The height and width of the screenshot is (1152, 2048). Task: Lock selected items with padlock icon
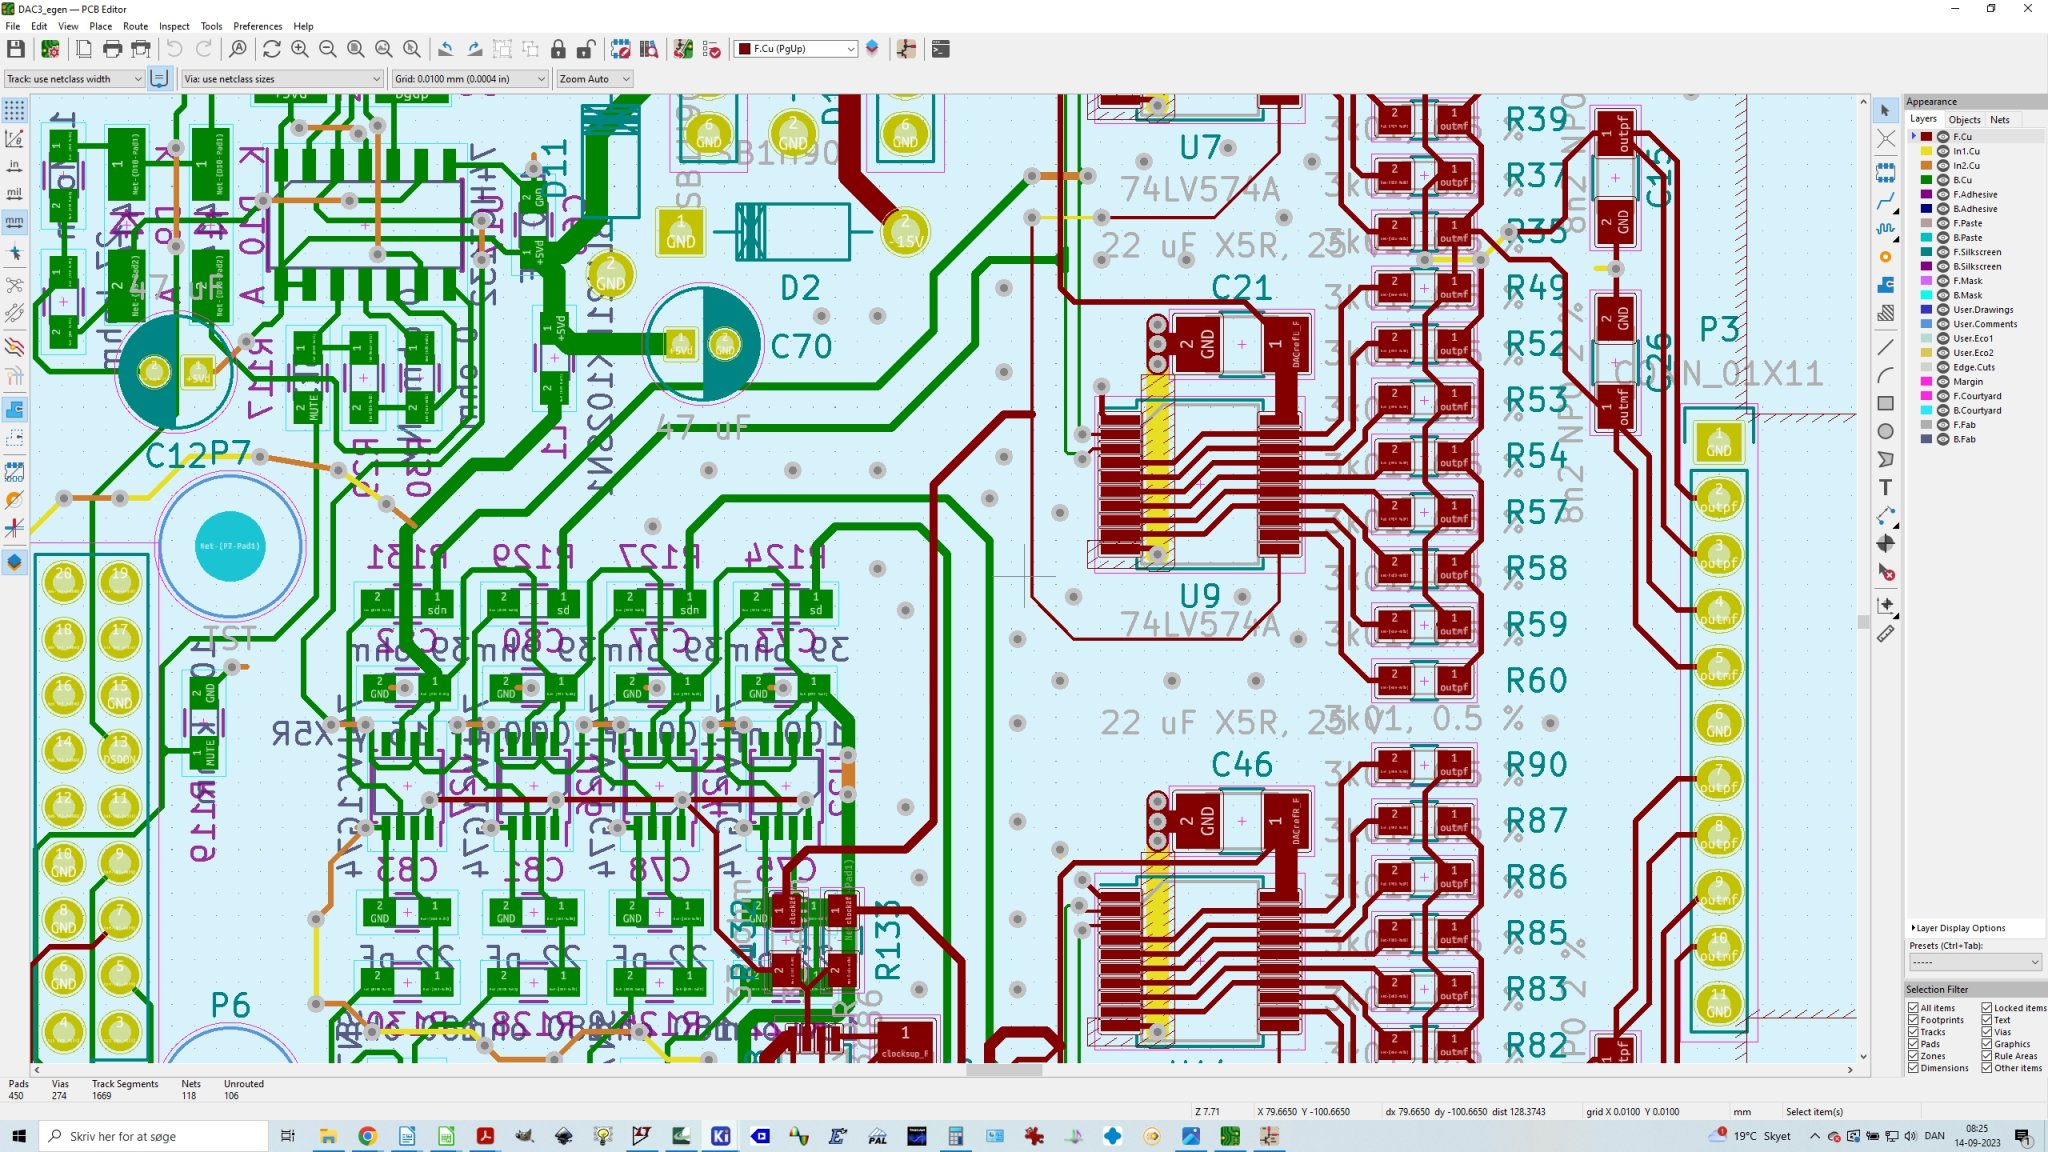tap(558, 49)
